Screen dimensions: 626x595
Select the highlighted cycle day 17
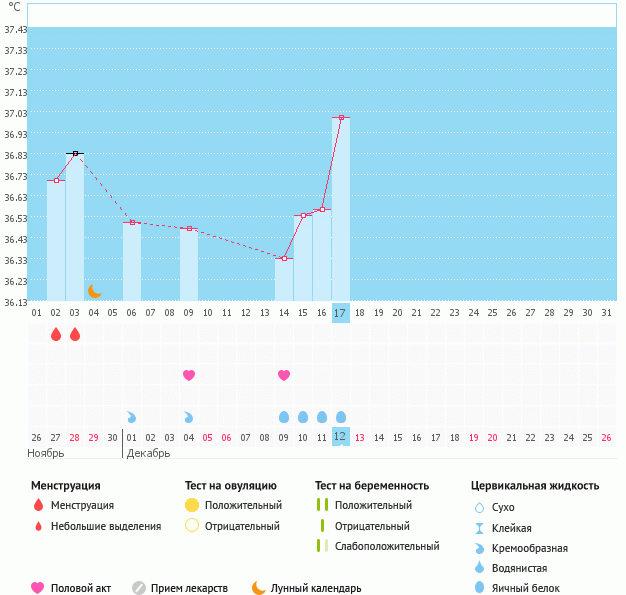[340, 313]
